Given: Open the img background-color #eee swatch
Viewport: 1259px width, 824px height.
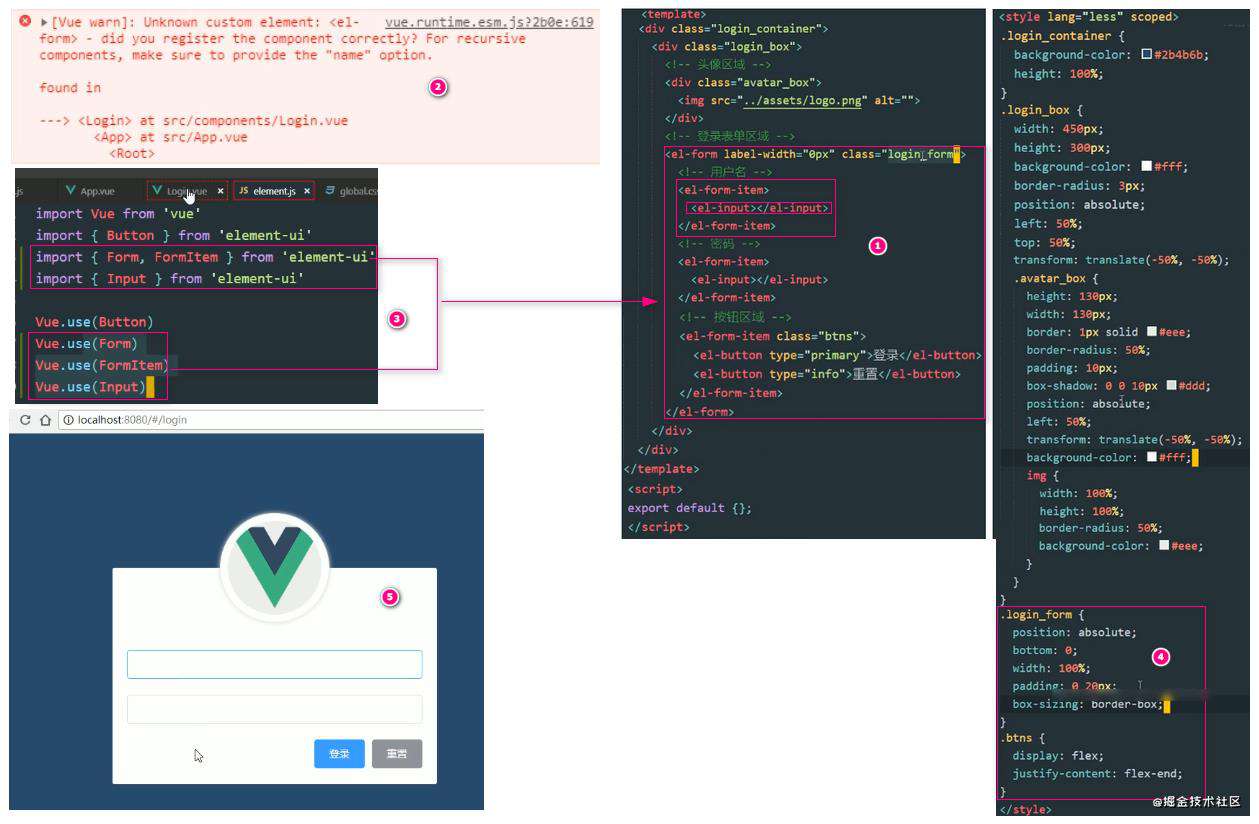Looking at the screenshot, I should [x=1164, y=546].
